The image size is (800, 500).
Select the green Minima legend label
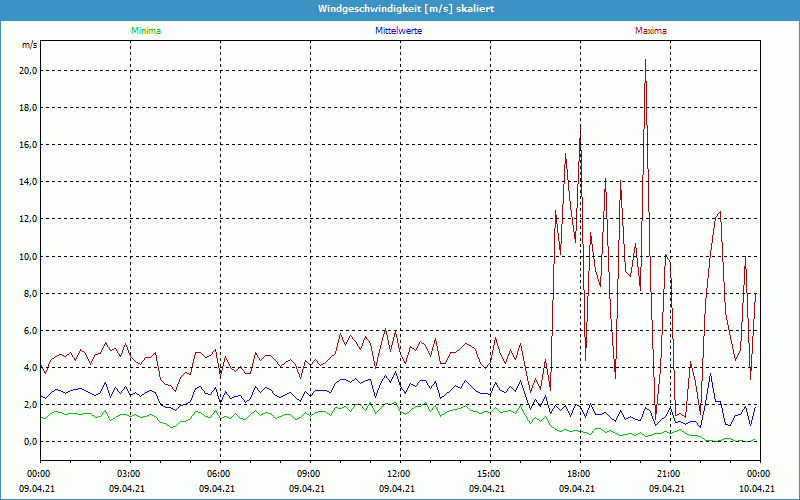pos(146,31)
